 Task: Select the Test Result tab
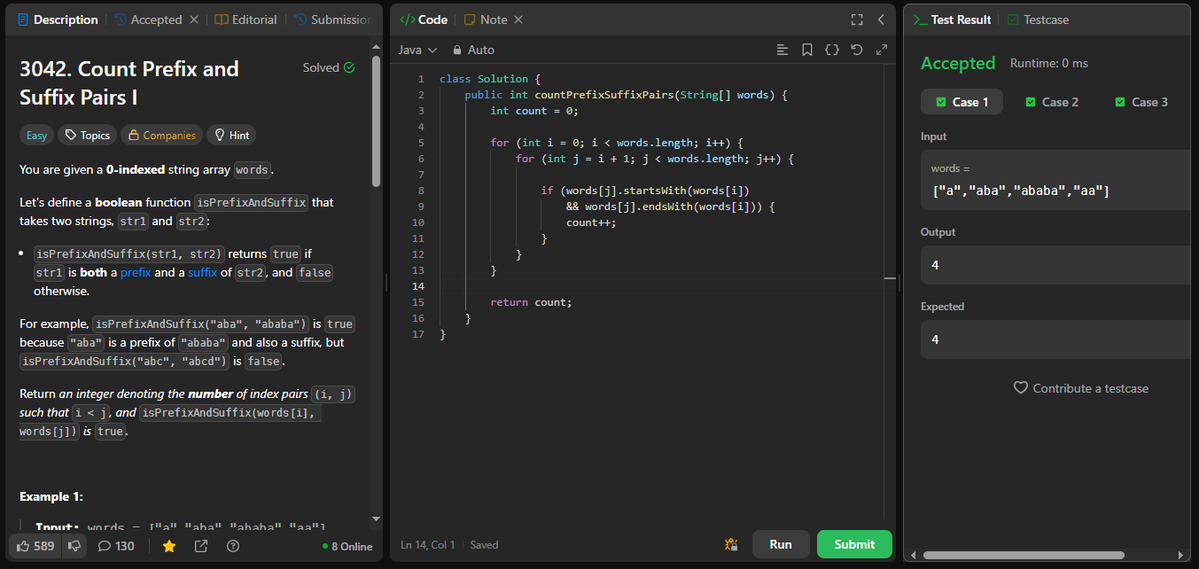pos(952,20)
